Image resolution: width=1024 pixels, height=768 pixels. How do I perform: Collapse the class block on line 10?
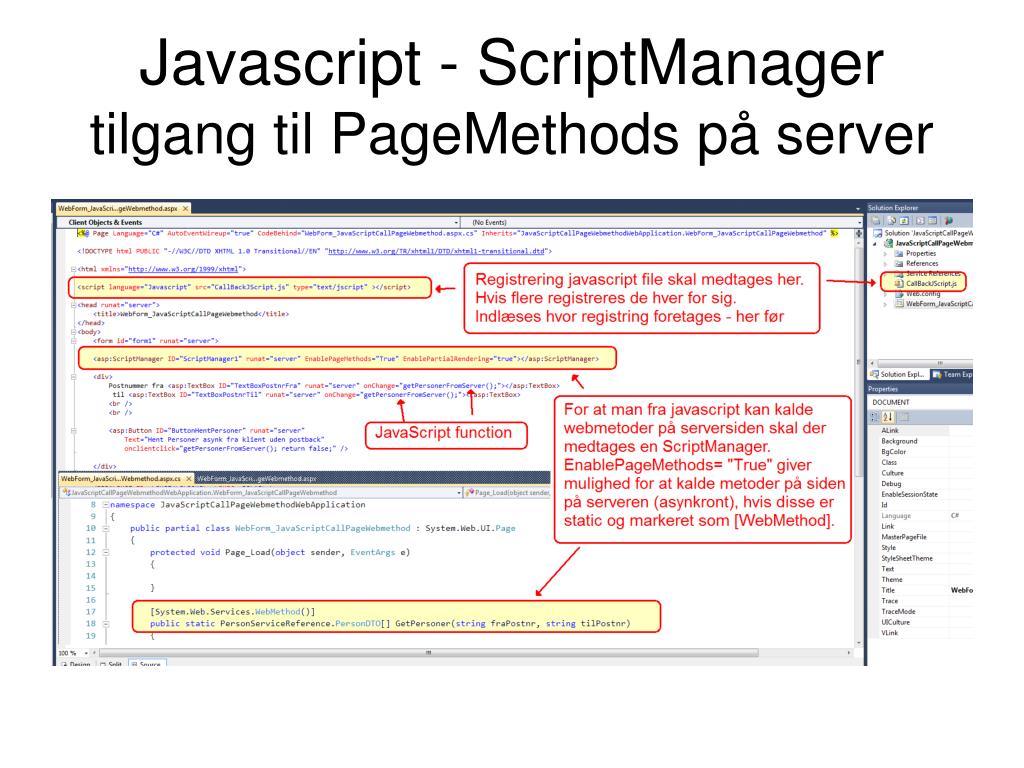[106, 528]
